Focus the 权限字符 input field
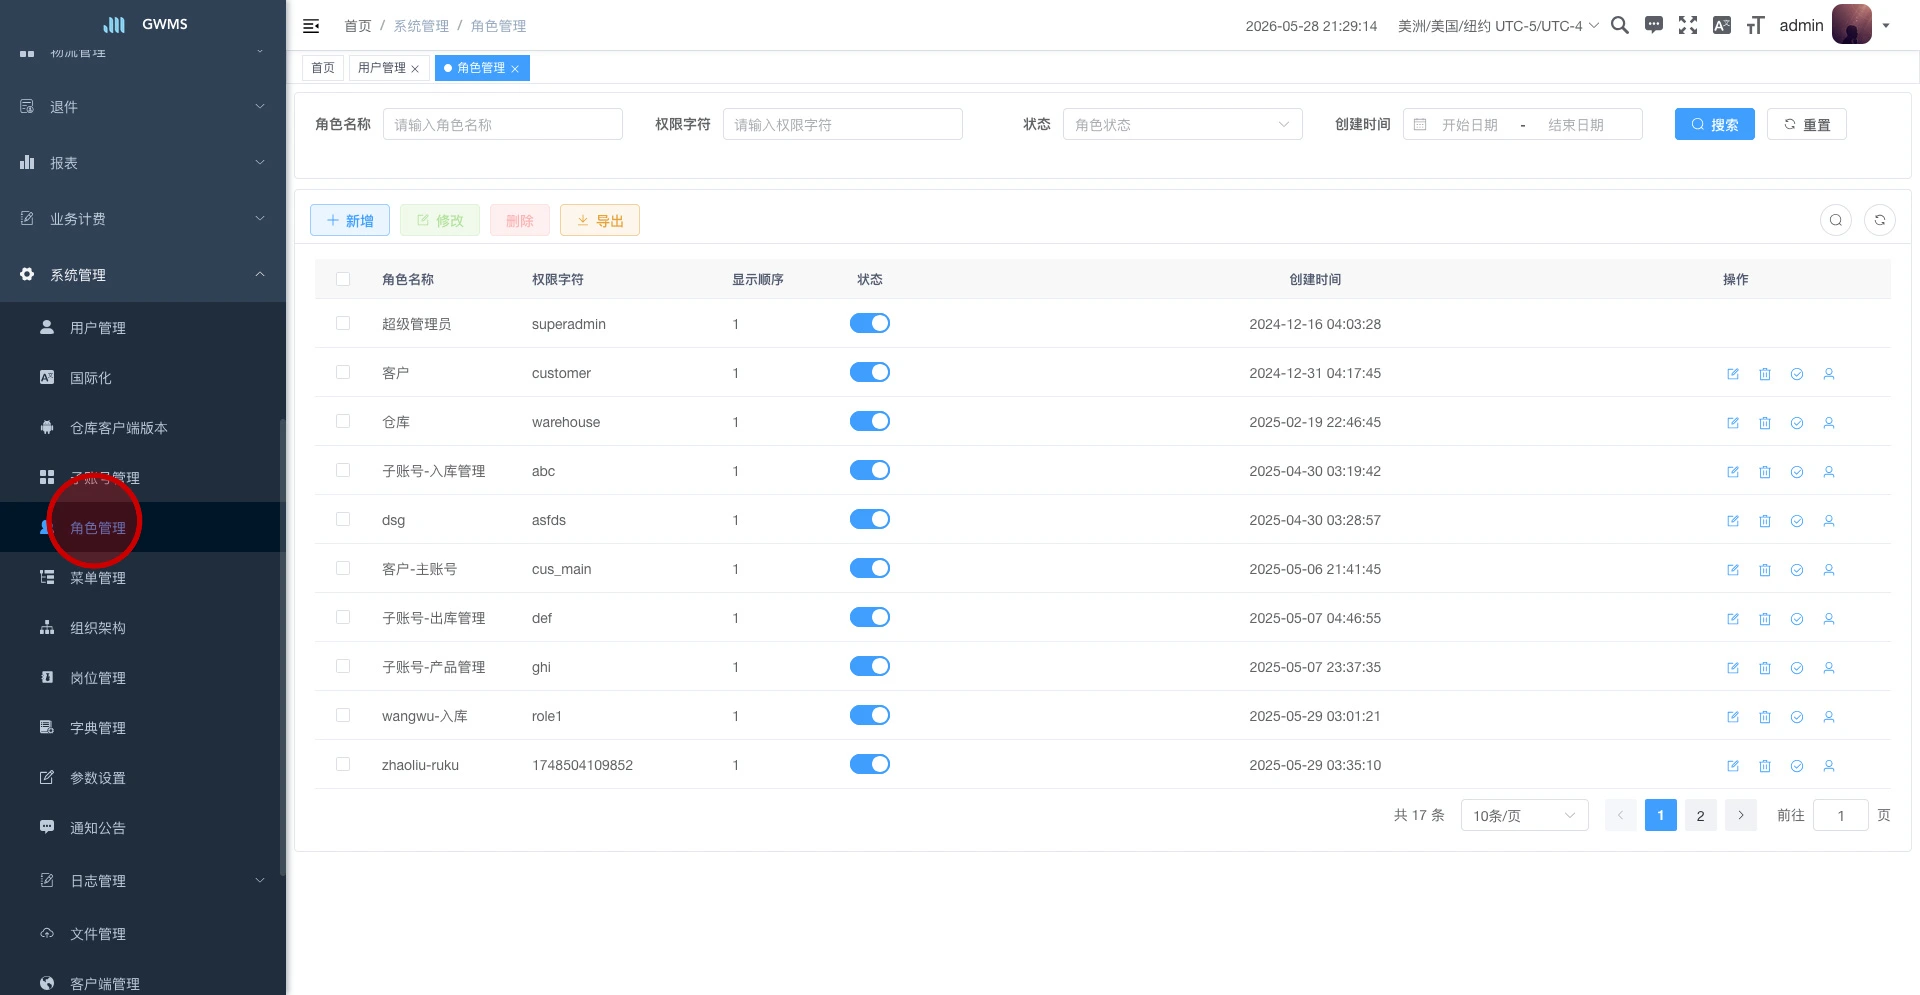 click(x=843, y=124)
